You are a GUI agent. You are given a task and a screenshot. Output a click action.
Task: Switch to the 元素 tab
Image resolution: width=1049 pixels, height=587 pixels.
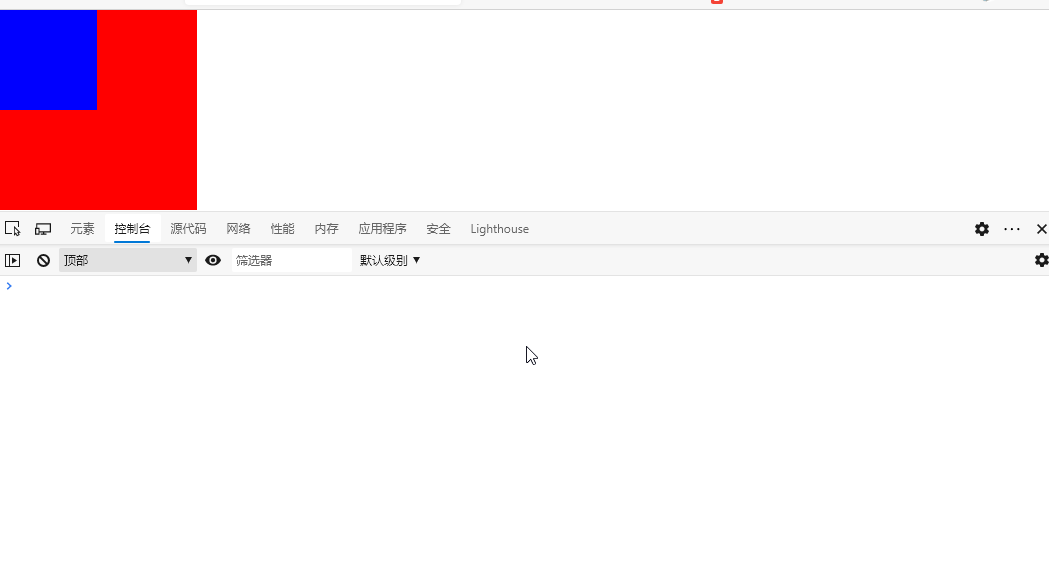(82, 229)
